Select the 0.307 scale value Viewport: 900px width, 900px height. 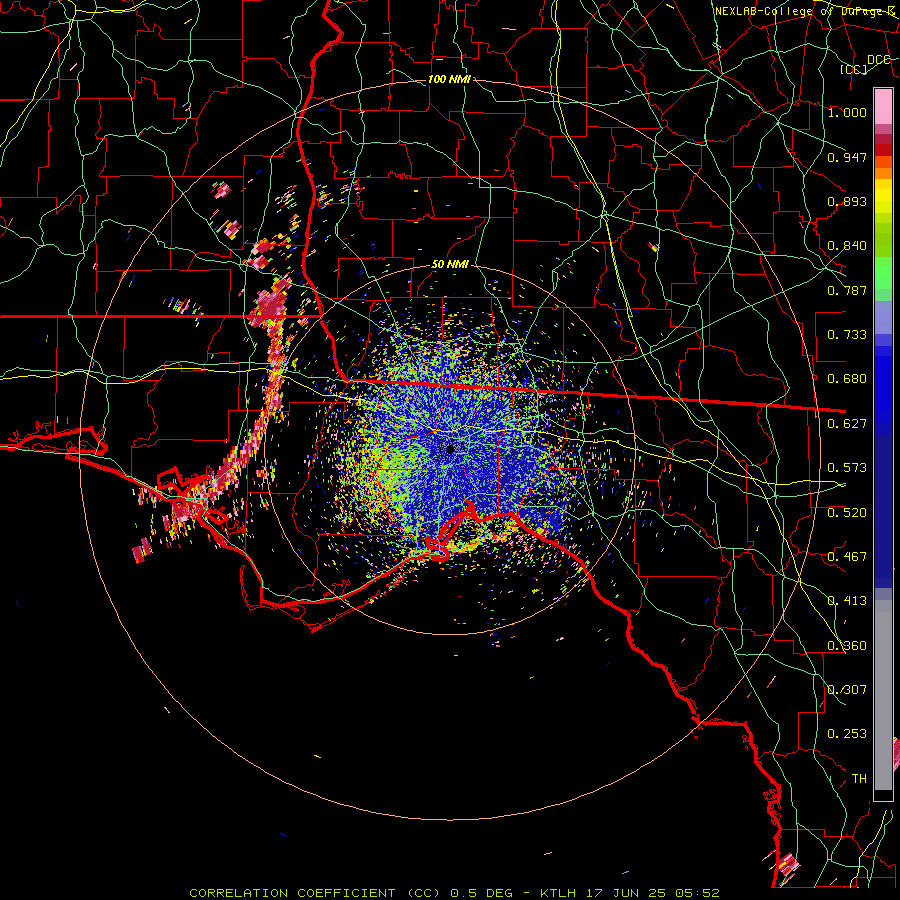click(847, 690)
